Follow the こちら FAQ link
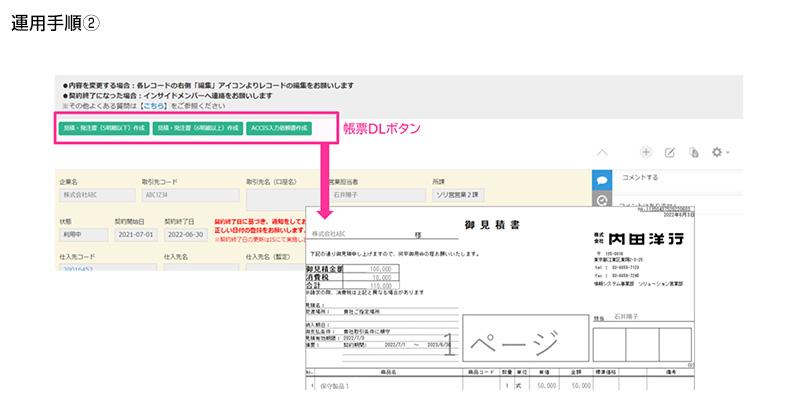Screen dimensions: 800x405 (154, 106)
